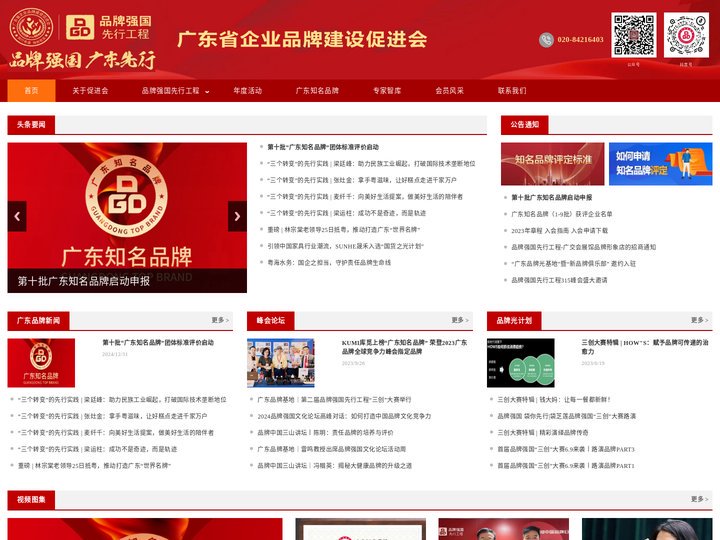
Task: Click the black-and-white QR code in header
Action: tap(634, 35)
